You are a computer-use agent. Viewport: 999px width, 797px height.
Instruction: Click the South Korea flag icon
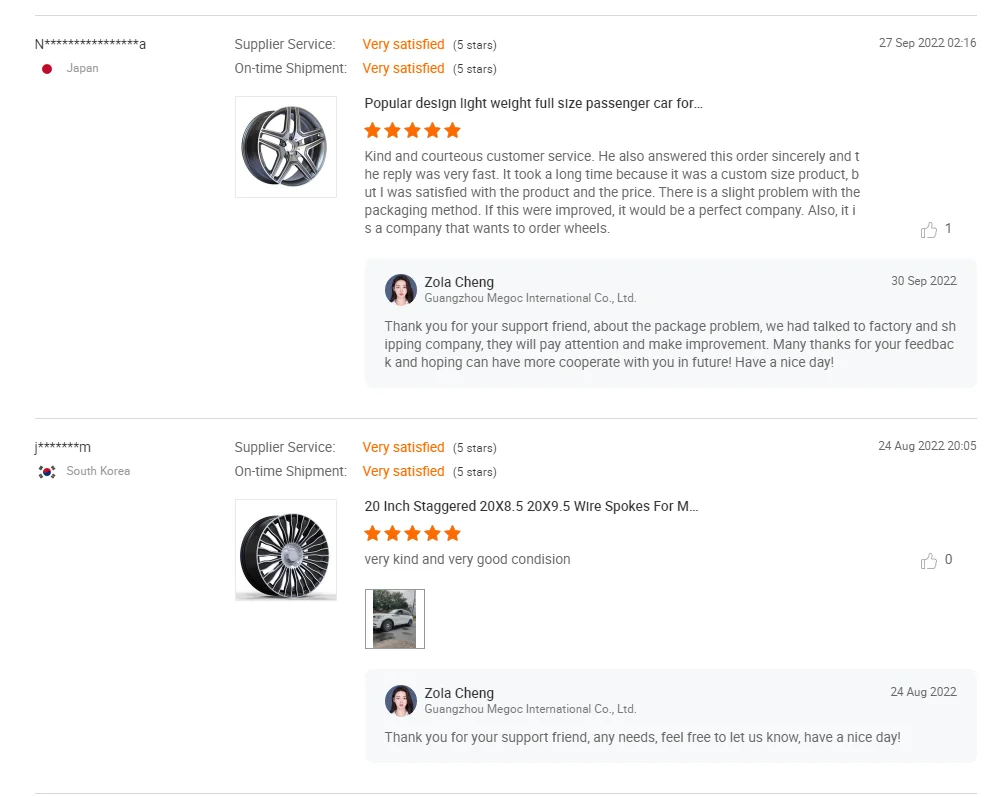47,472
